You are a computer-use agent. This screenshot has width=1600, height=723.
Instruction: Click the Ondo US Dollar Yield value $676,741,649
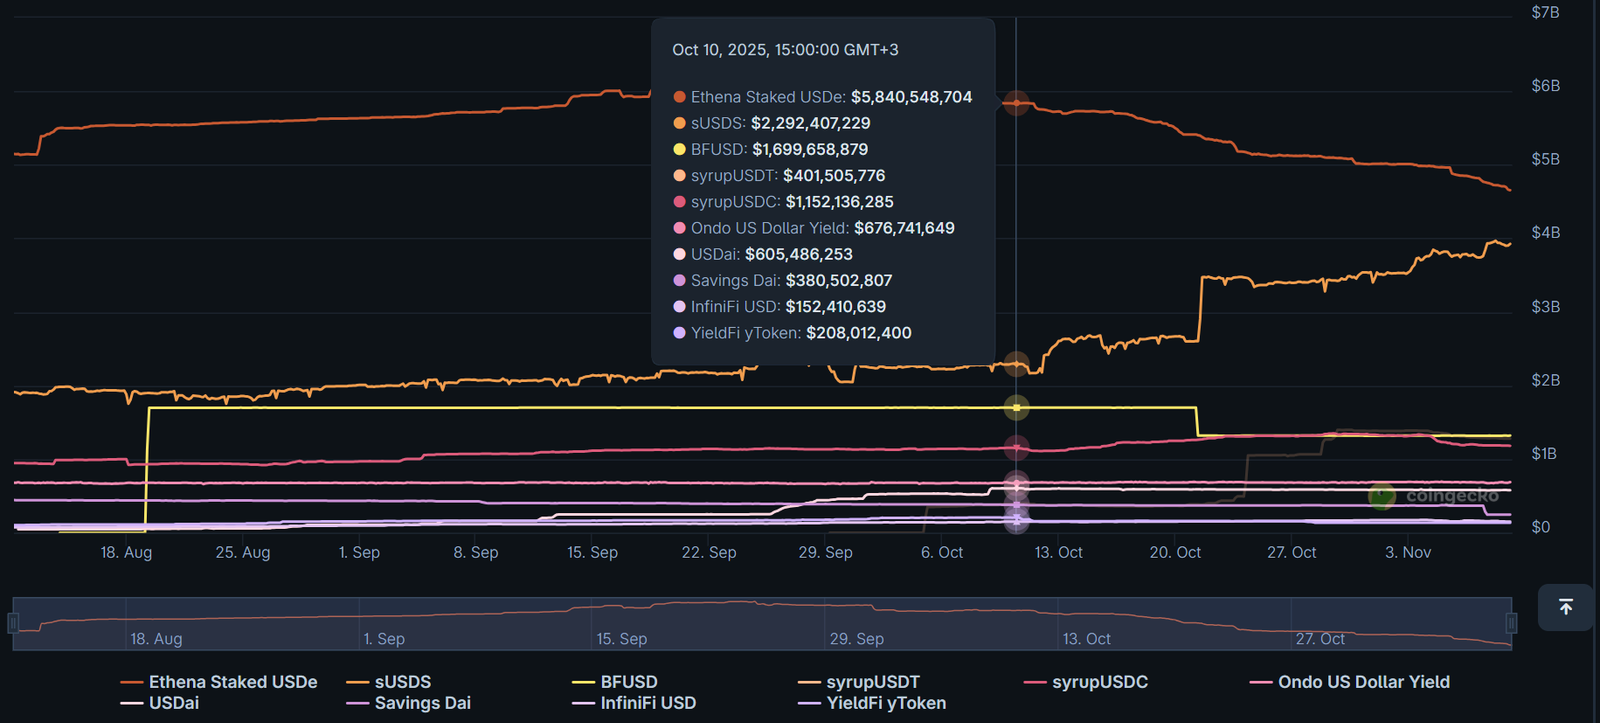click(x=904, y=228)
